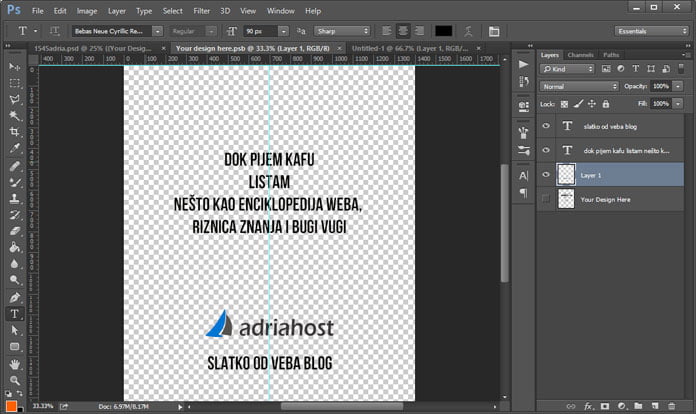Viewport: 696px width, 414px height.
Task: Open the Character panel icon
Action: [523, 176]
